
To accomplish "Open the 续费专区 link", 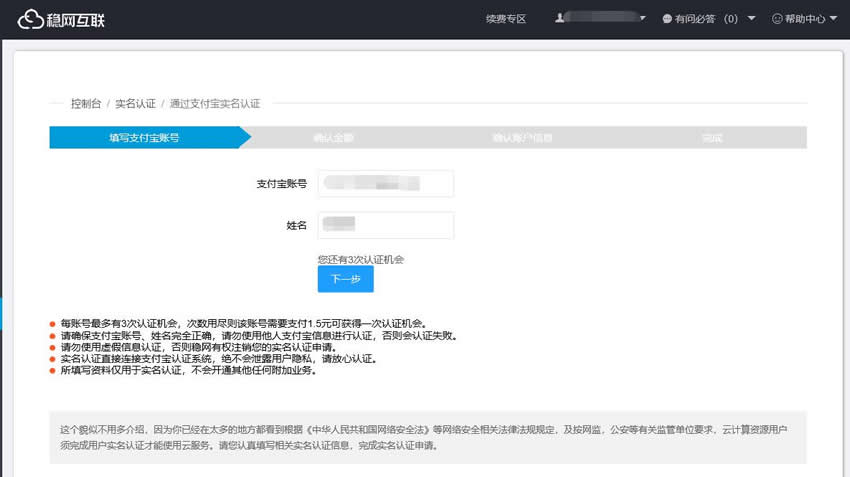I will [x=506, y=19].
